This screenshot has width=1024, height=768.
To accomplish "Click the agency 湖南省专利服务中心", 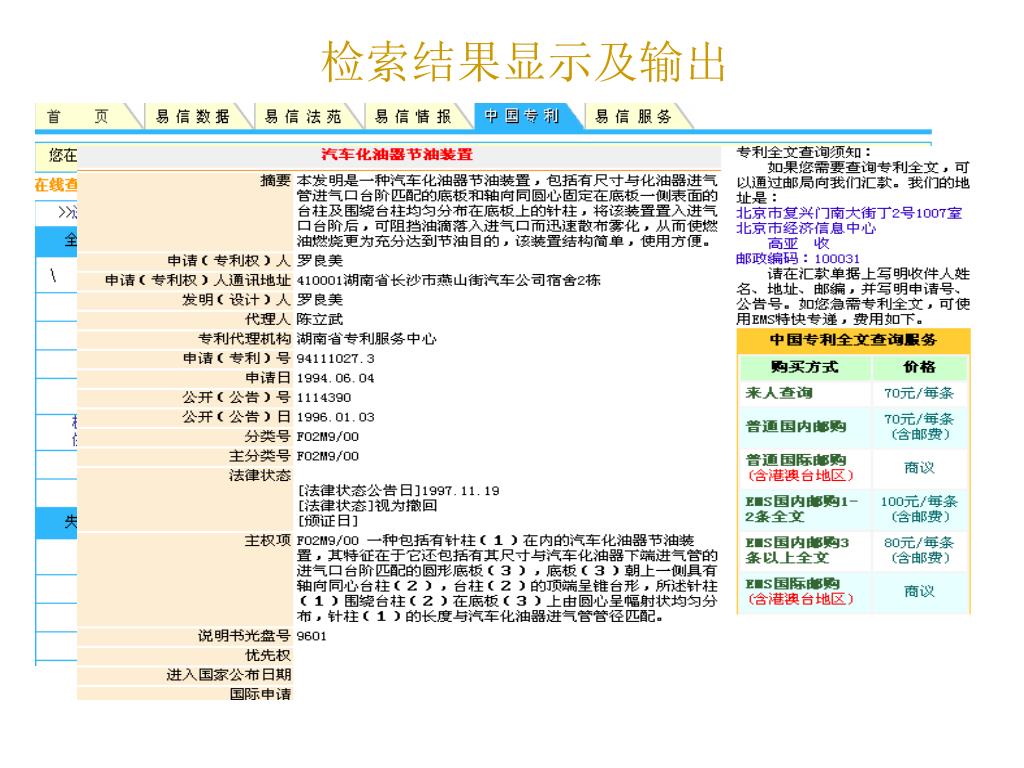I will [x=366, y=339].
